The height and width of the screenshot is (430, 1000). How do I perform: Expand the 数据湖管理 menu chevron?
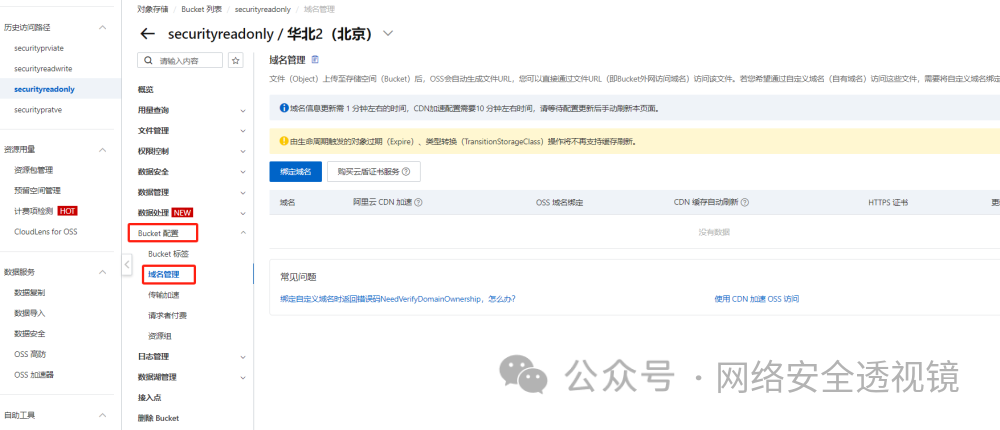(x=243, y=377)
